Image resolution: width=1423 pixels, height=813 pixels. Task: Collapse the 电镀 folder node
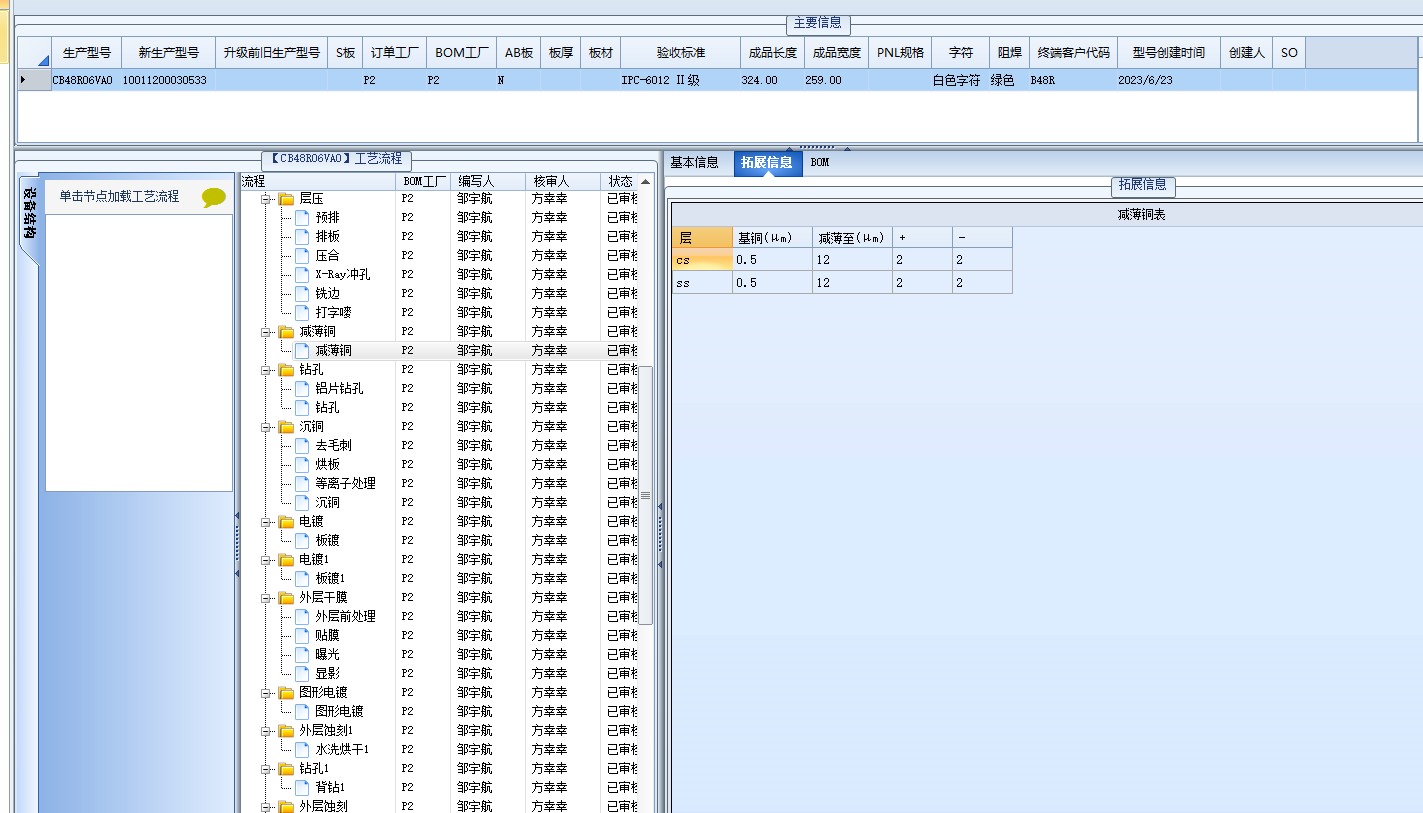tap(267, 522)
